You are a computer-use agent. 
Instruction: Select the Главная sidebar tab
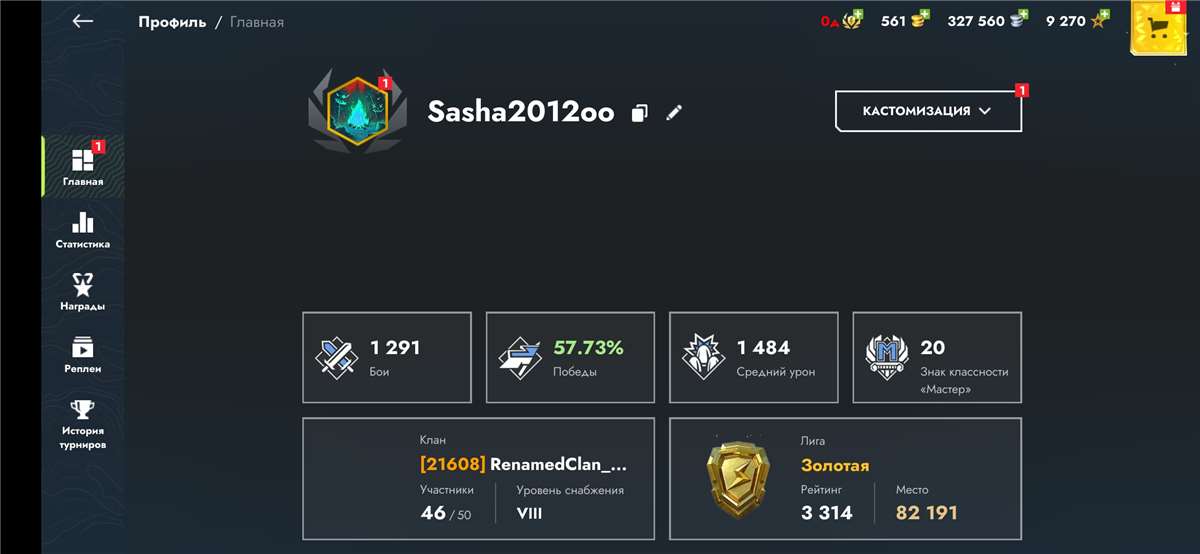tap(83, 166)
